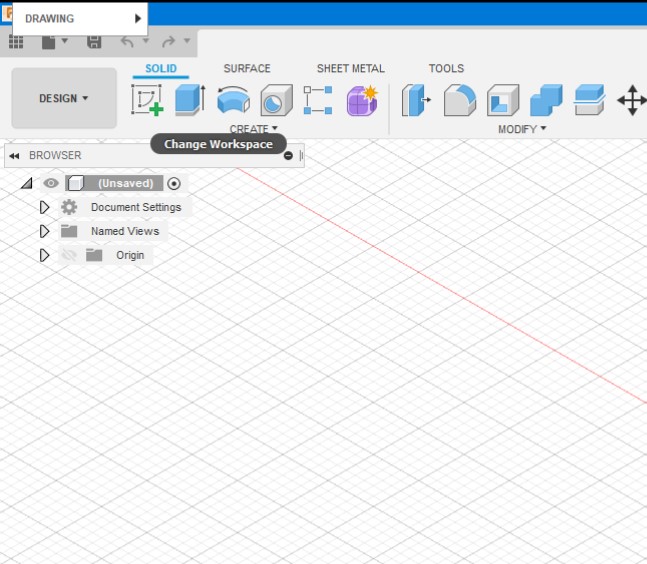Viewport: 647px width, 564px height.
Task: Save the design with the floppy icon
Action: (94, 42)
